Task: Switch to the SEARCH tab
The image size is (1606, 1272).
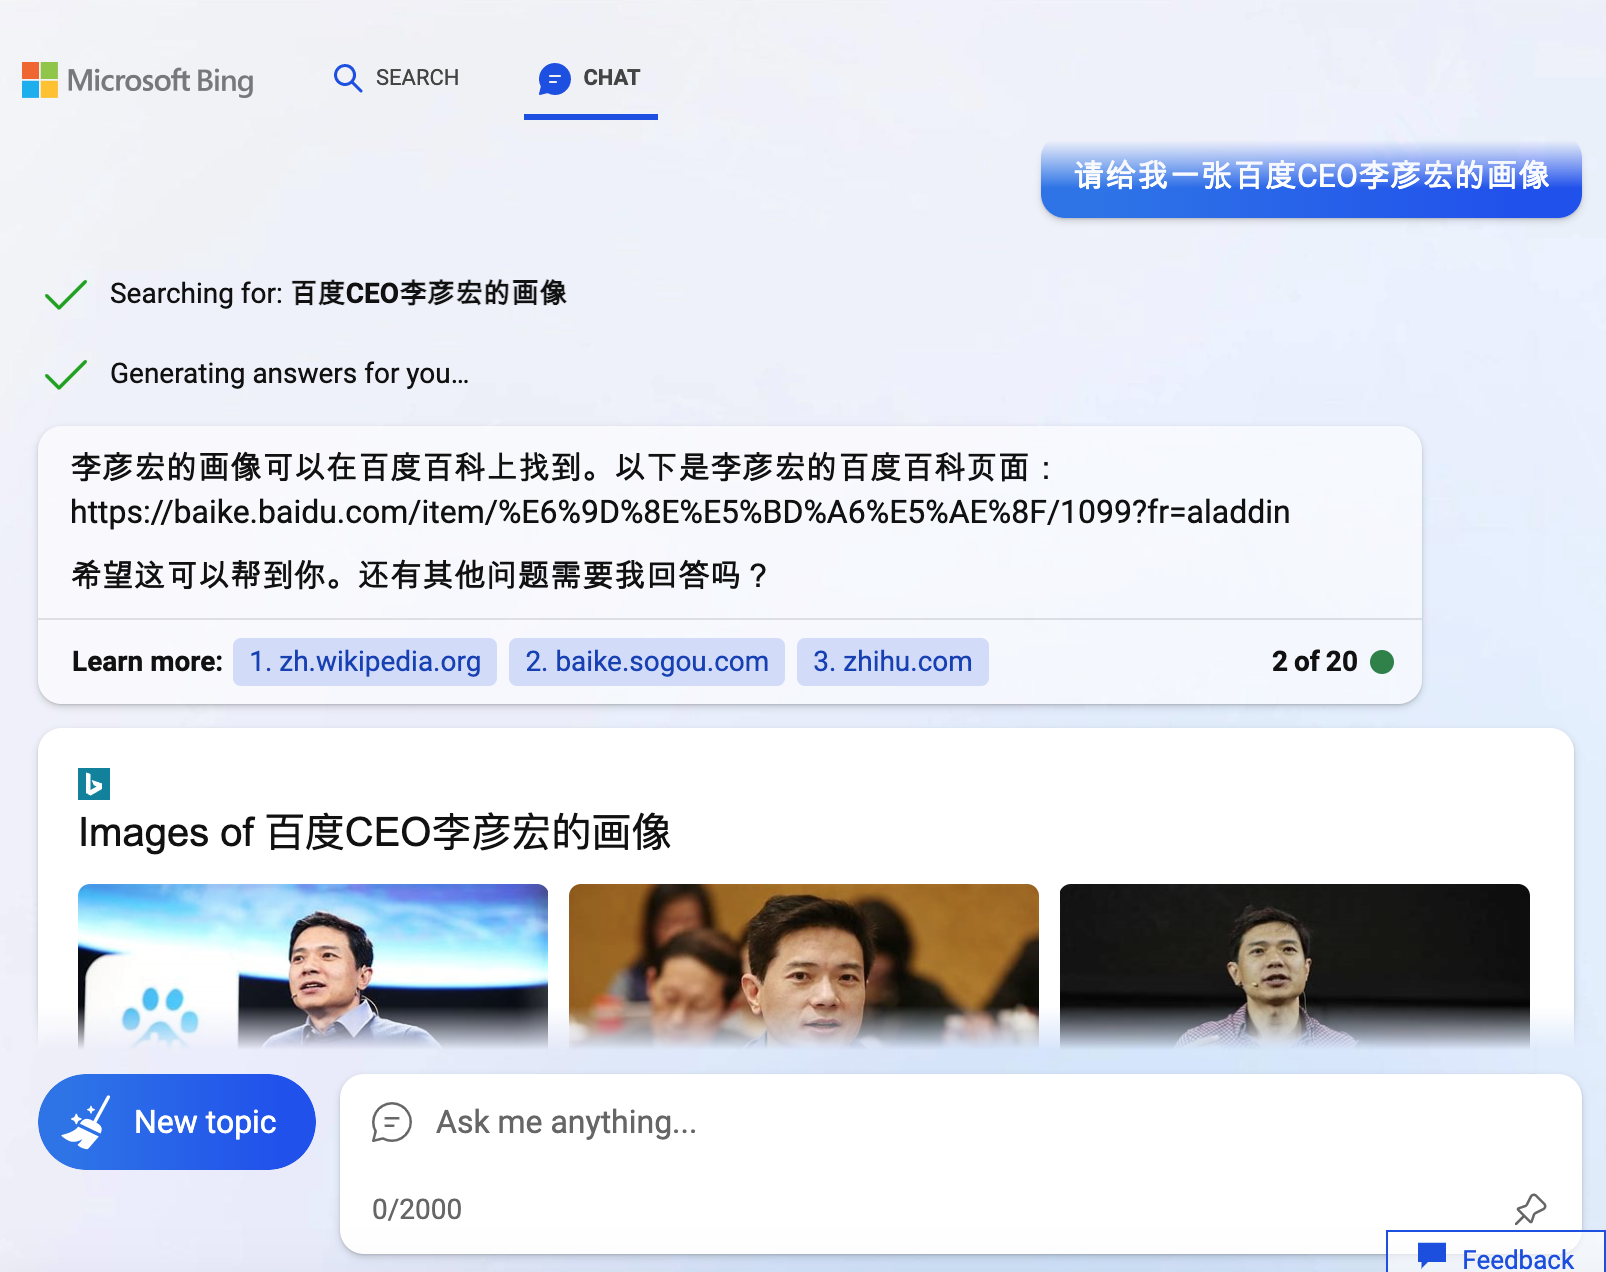Action: point(397,78)
